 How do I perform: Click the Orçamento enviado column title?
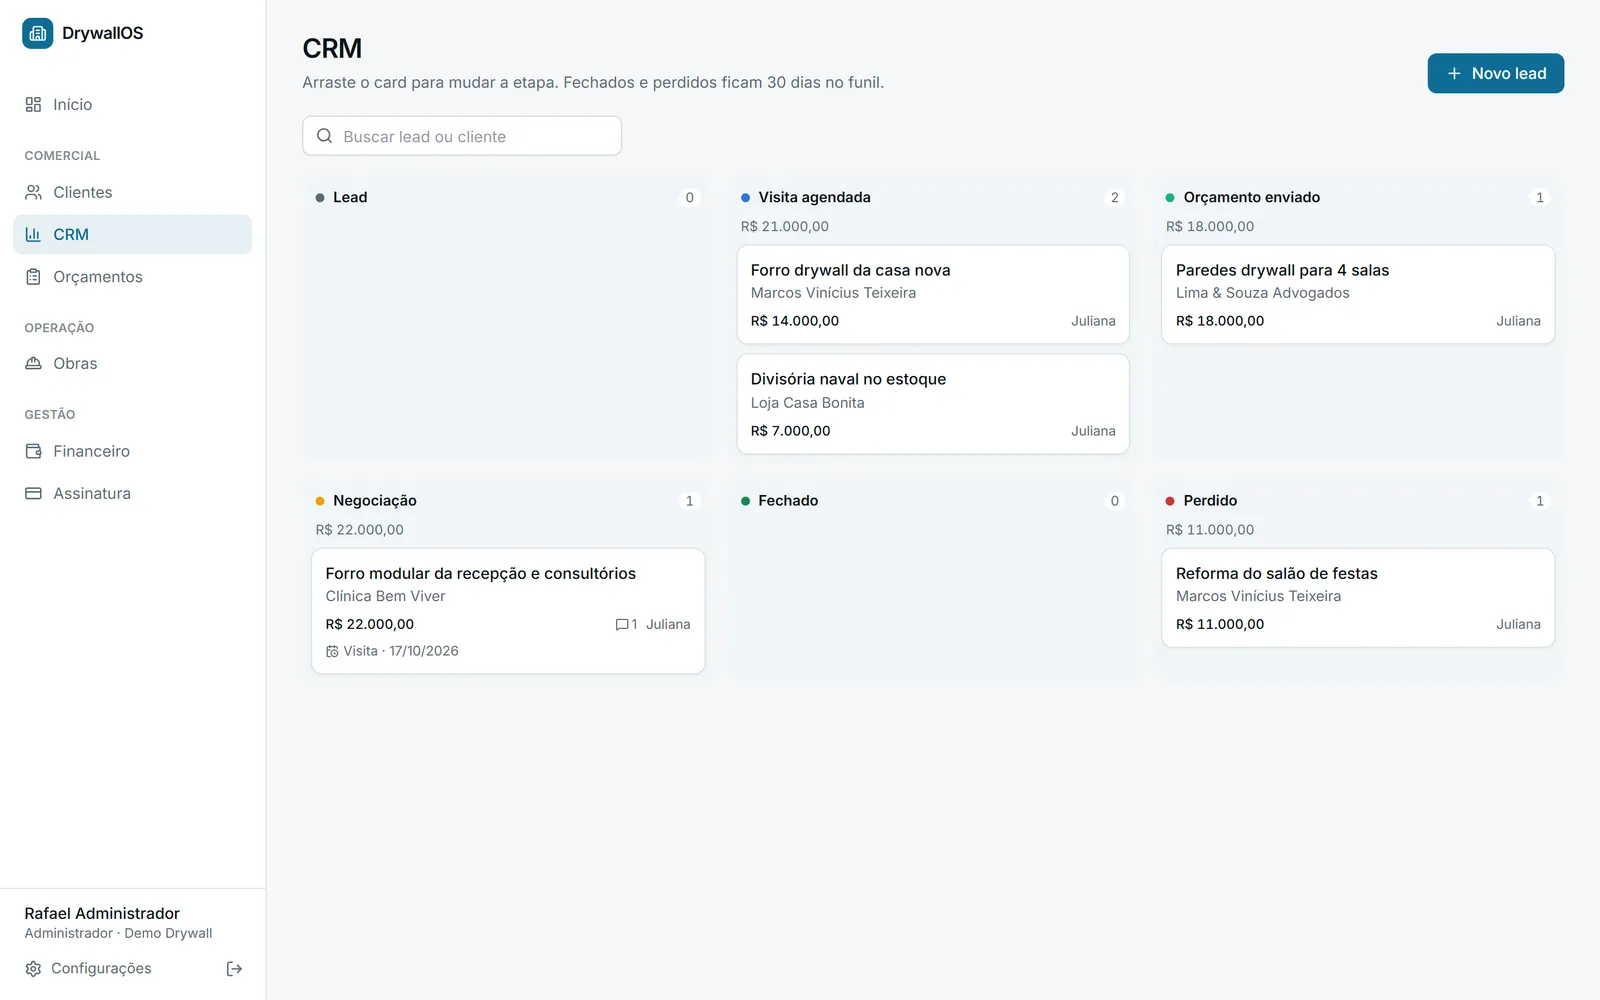click(1251, 198)
